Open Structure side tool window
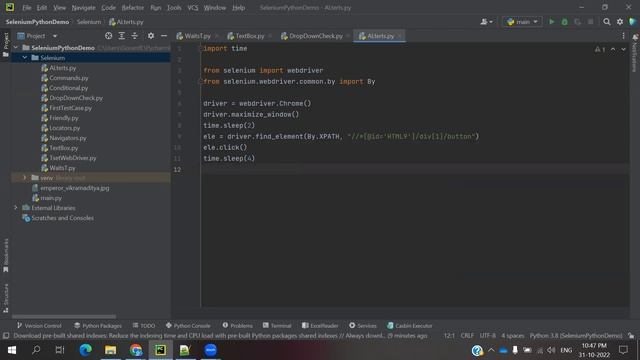This screenshot has height=360, width=640. tap(6, 298)
